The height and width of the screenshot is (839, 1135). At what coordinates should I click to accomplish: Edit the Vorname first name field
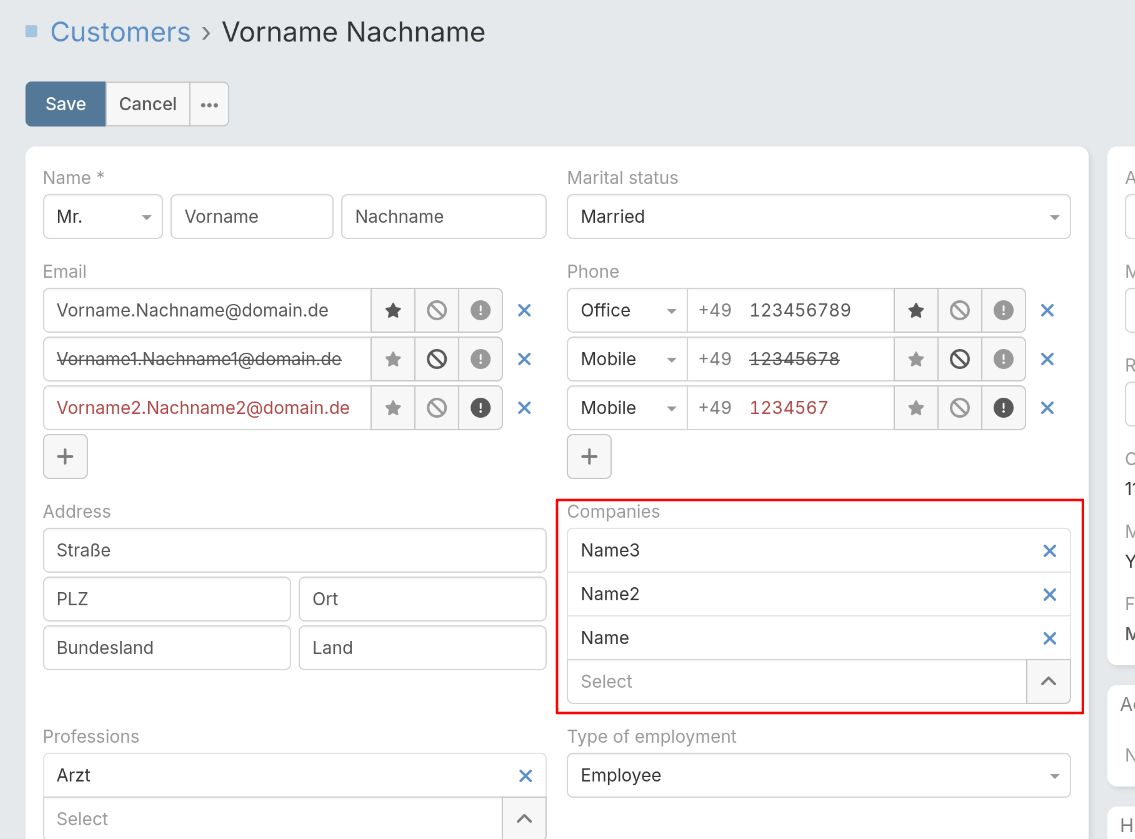pos(252,216)
